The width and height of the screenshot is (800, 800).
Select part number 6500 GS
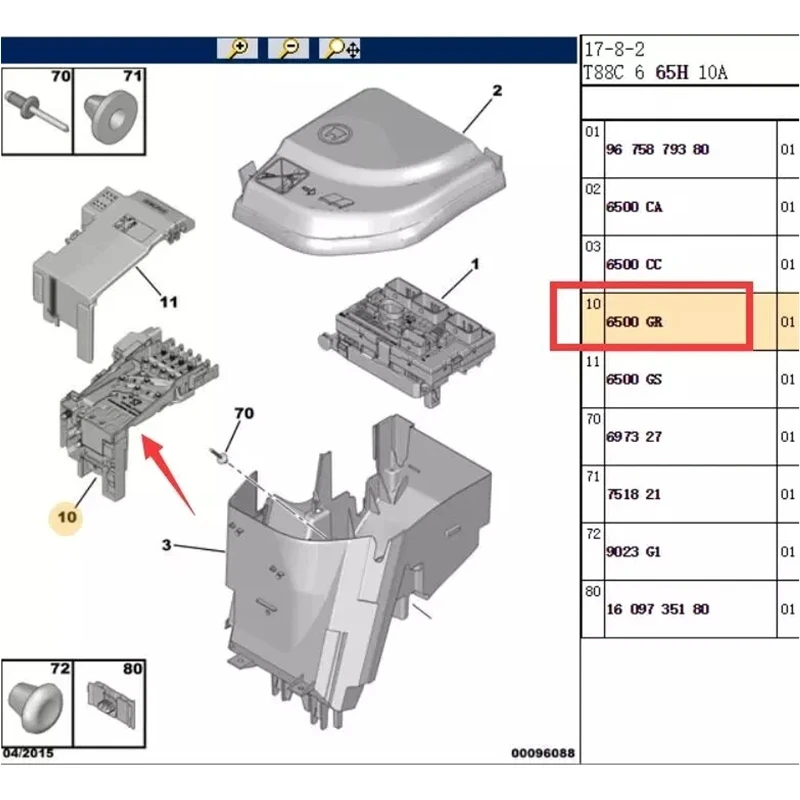pyautogui.click(x=634, y=379)
